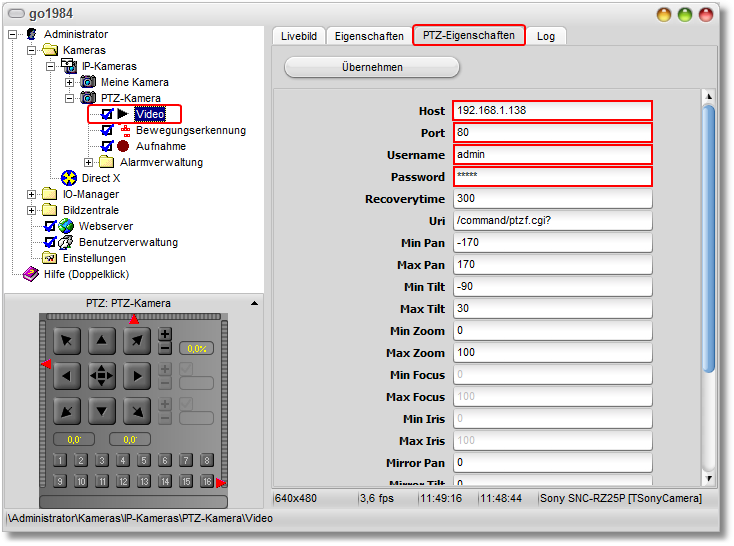Toggle the Bewegungserkennung checkbox
The image size is (734, 546).
(x=107, y=130)
